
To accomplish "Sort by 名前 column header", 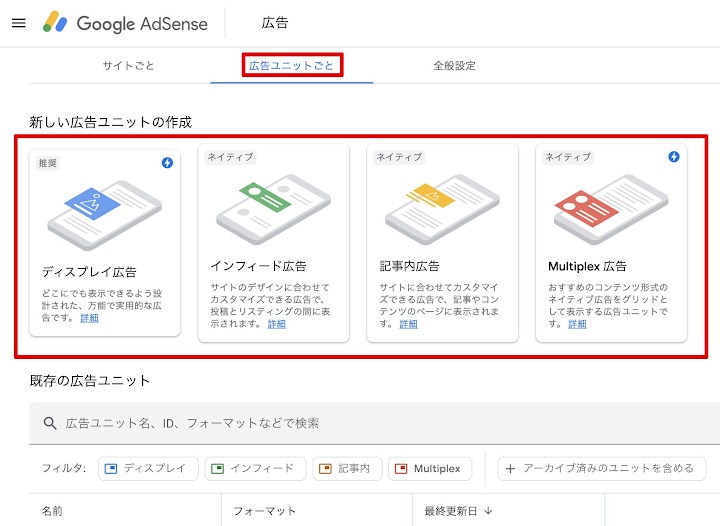I will point(52,511).
